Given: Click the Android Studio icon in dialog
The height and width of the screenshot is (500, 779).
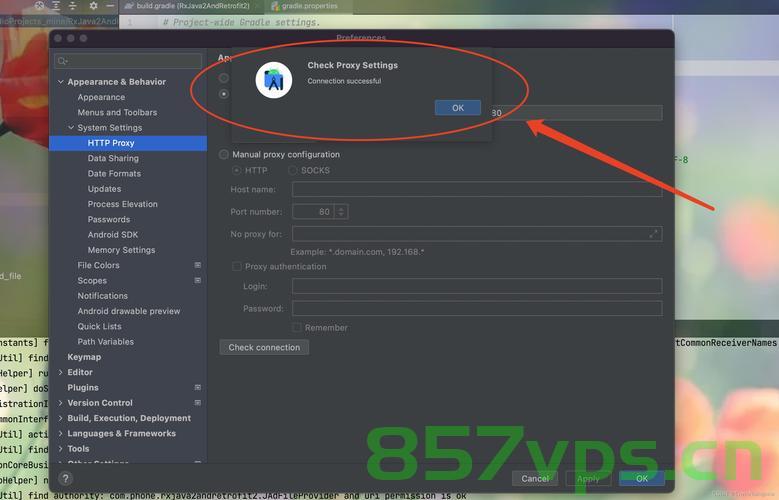Looking at the screenshot, I should pyautogui.click(x=274, y=80).
